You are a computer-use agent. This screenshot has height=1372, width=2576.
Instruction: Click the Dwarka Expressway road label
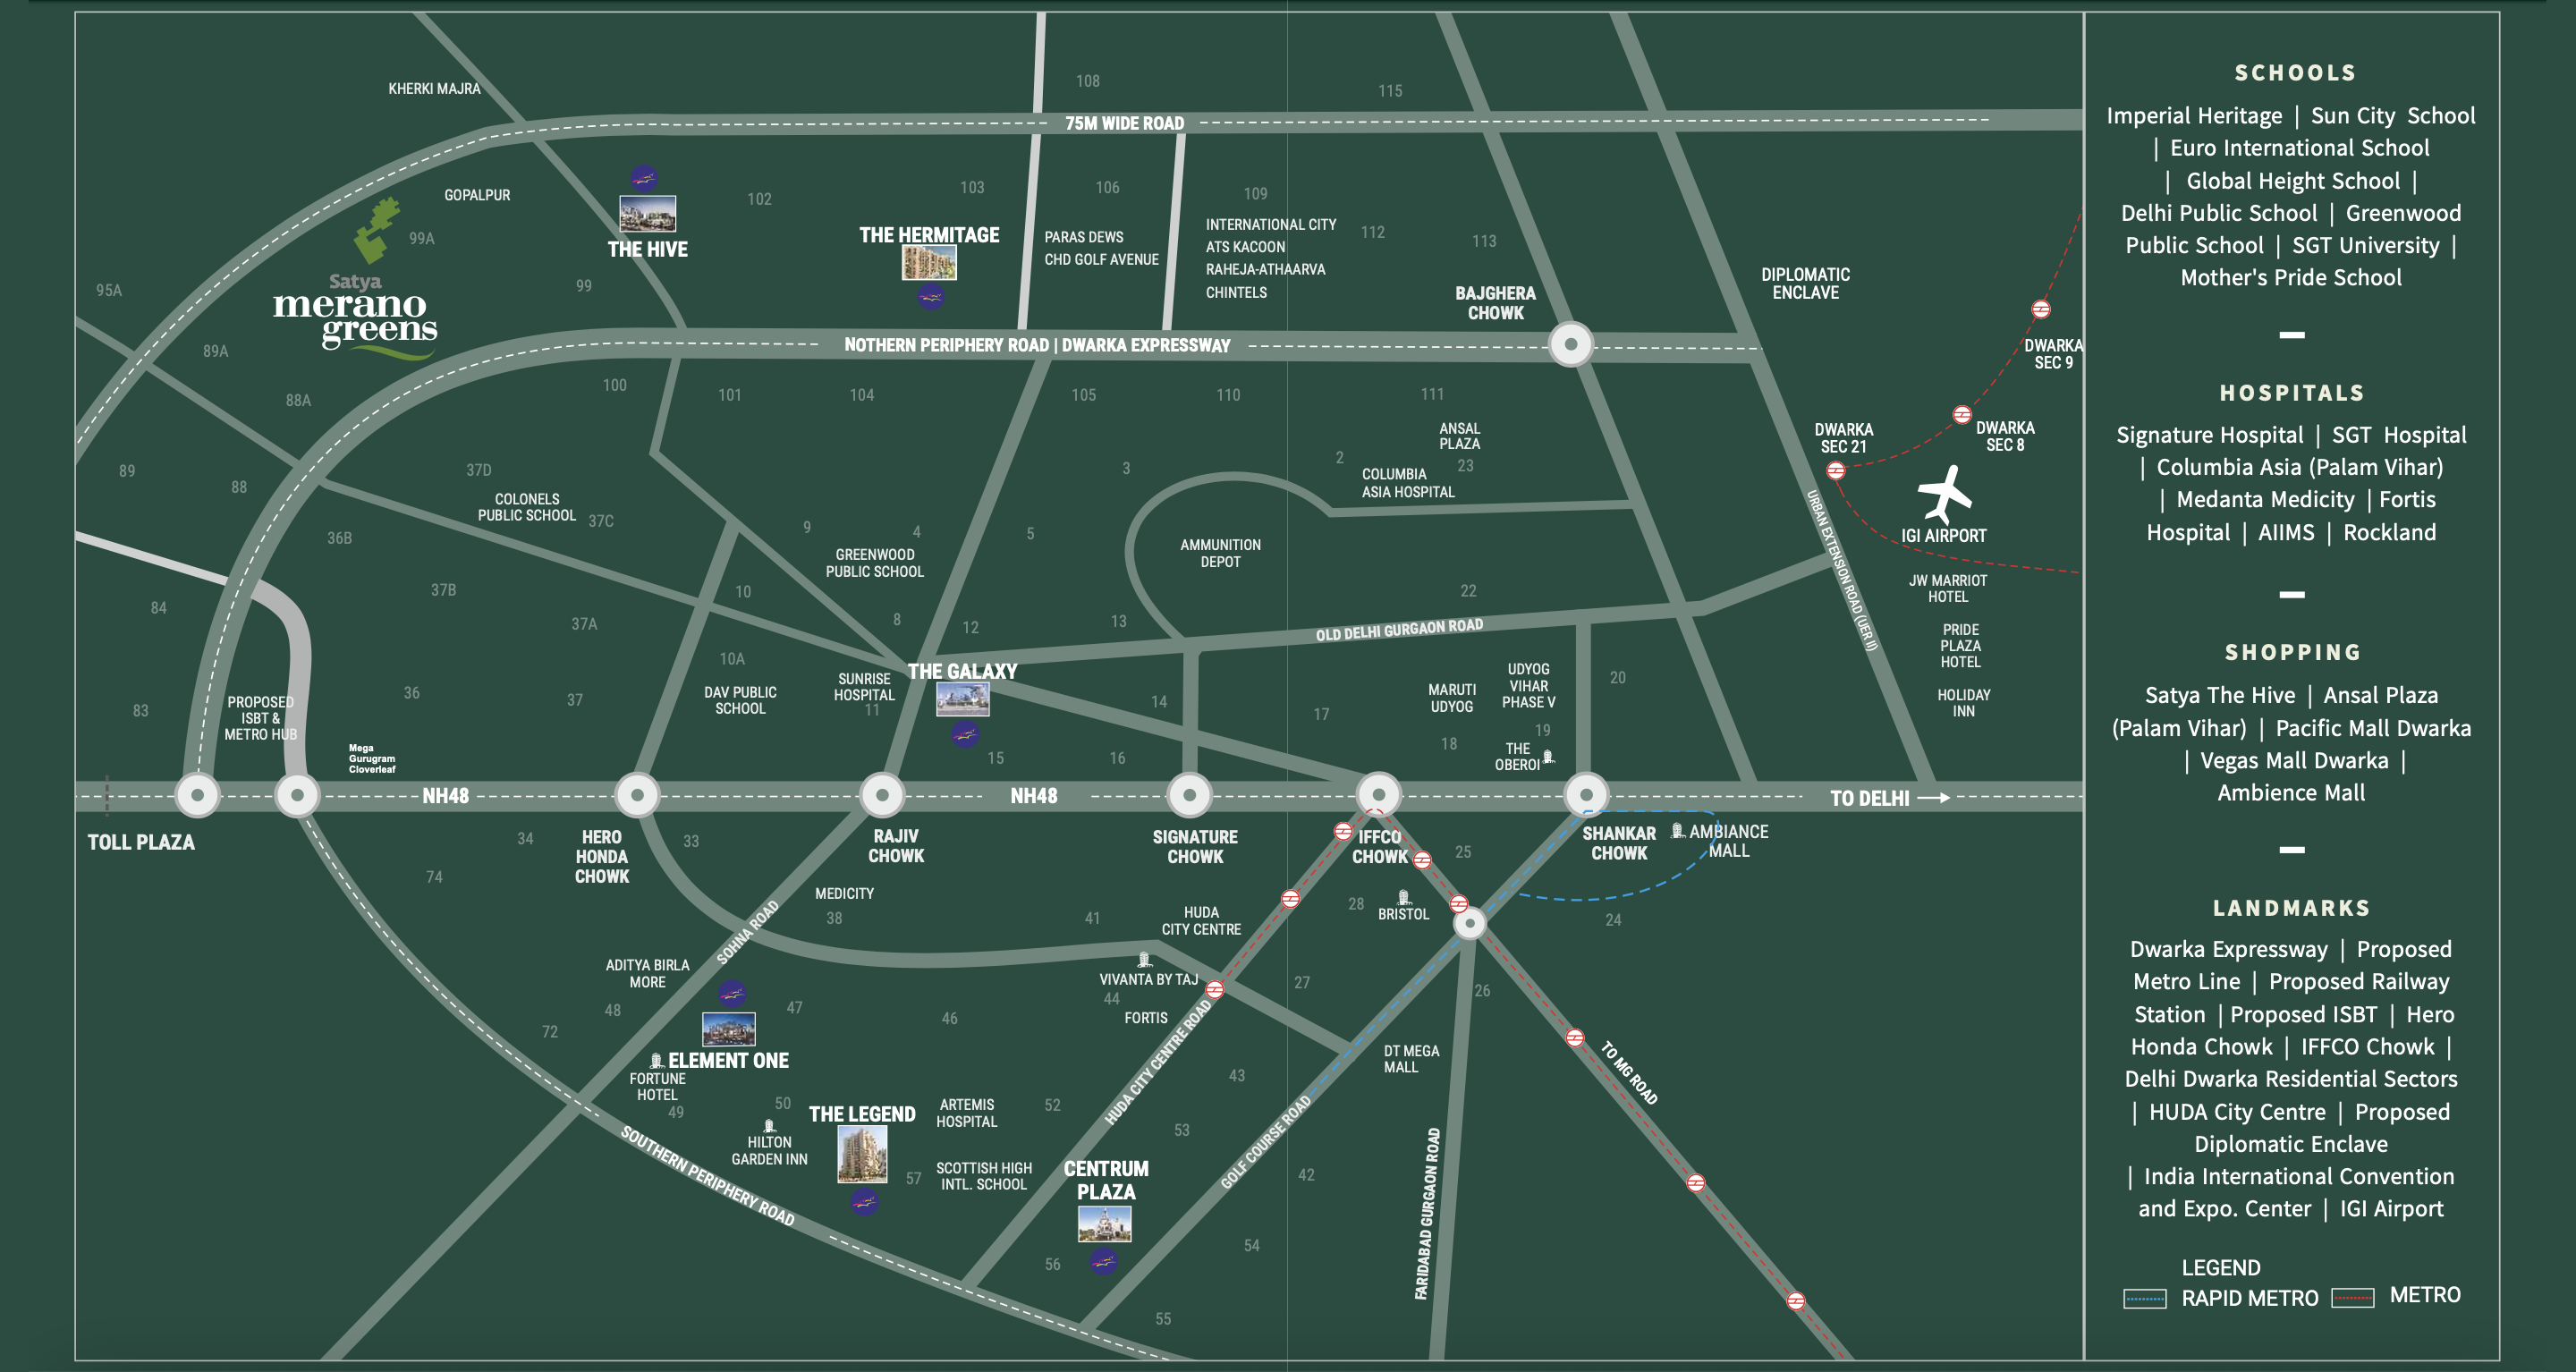(1037, 345)
